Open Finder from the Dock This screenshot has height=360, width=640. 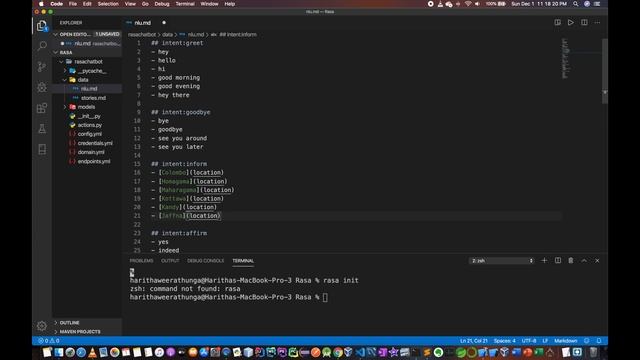(x=59, y=352)
